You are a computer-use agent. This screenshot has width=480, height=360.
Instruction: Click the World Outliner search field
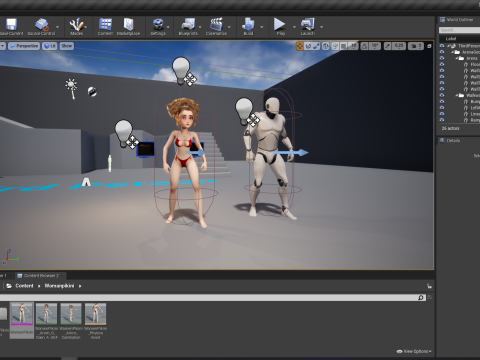459,30
